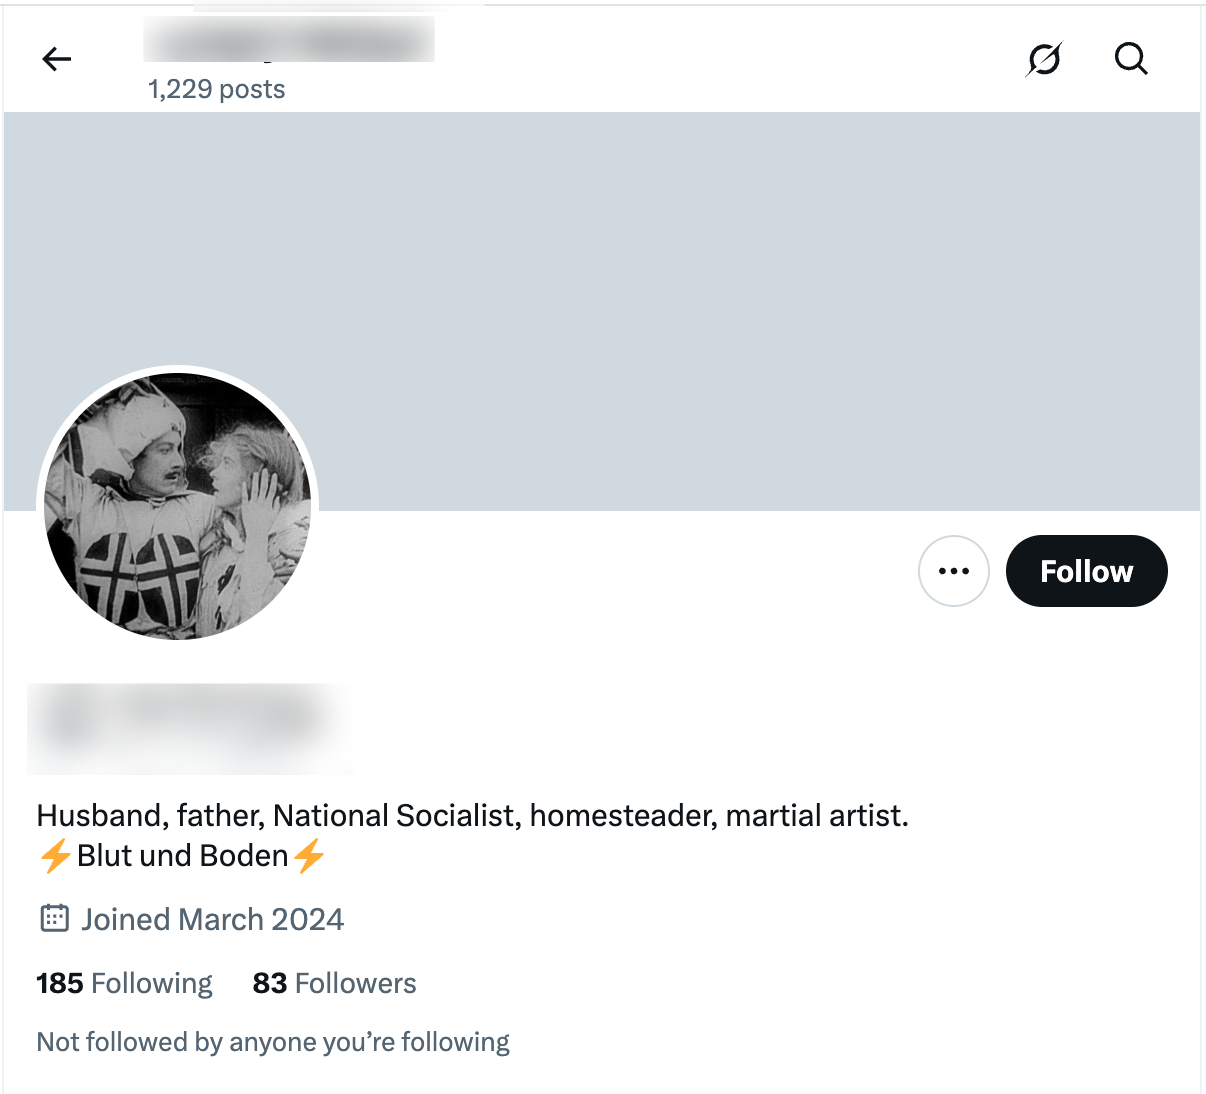Image resolution: width=1206 pixels, height=1094 pixels.
Task: Click 'martial artist' in the bio
Action: pos(816,816)
